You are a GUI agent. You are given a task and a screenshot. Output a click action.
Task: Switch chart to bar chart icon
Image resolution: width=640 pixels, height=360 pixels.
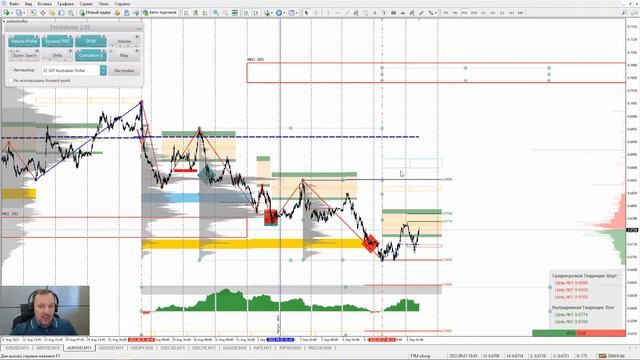[186, 13]
